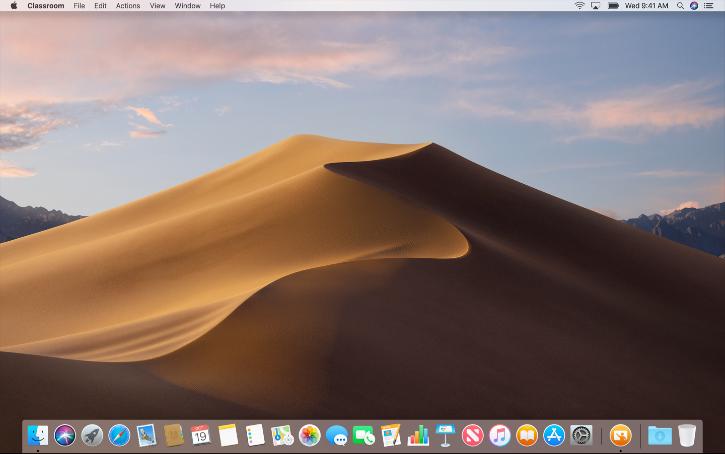Open the Apple menu
Screen dimensions: 725x454
click(x=14, y=6)
